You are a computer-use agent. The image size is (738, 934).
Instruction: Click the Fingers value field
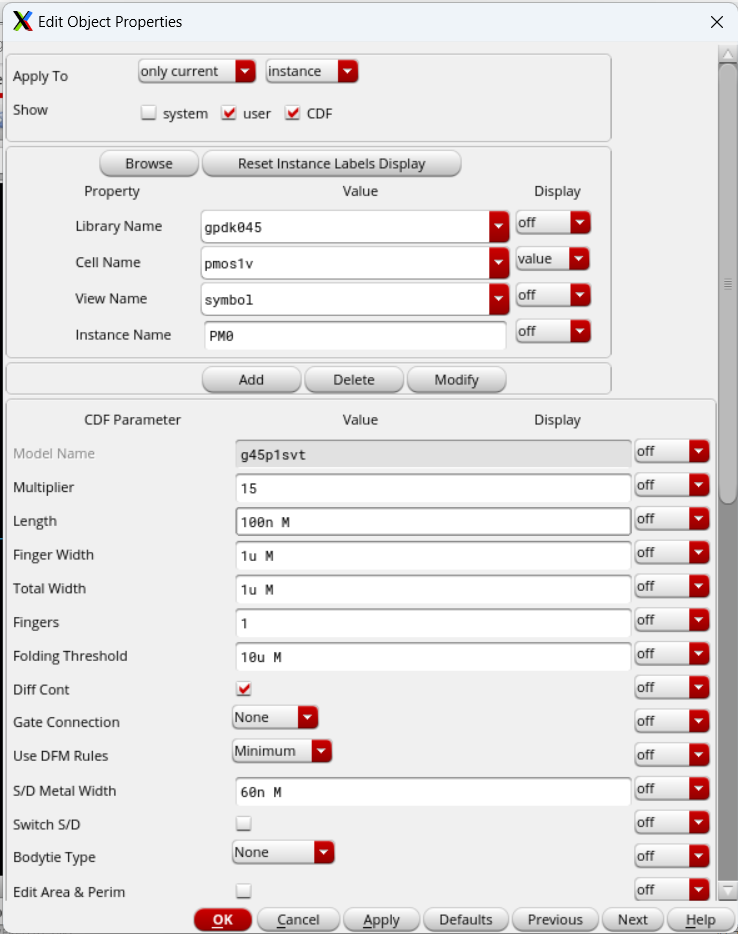pos(433,623)
